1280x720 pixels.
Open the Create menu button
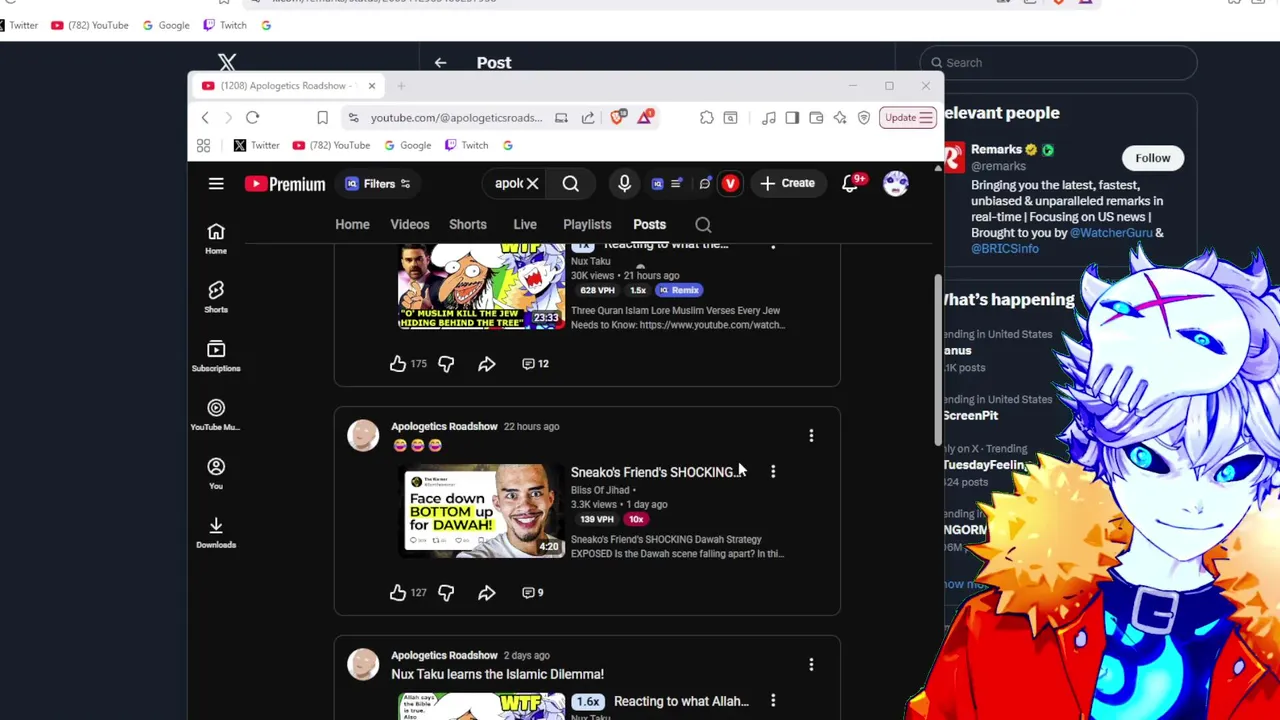(787, 184)
